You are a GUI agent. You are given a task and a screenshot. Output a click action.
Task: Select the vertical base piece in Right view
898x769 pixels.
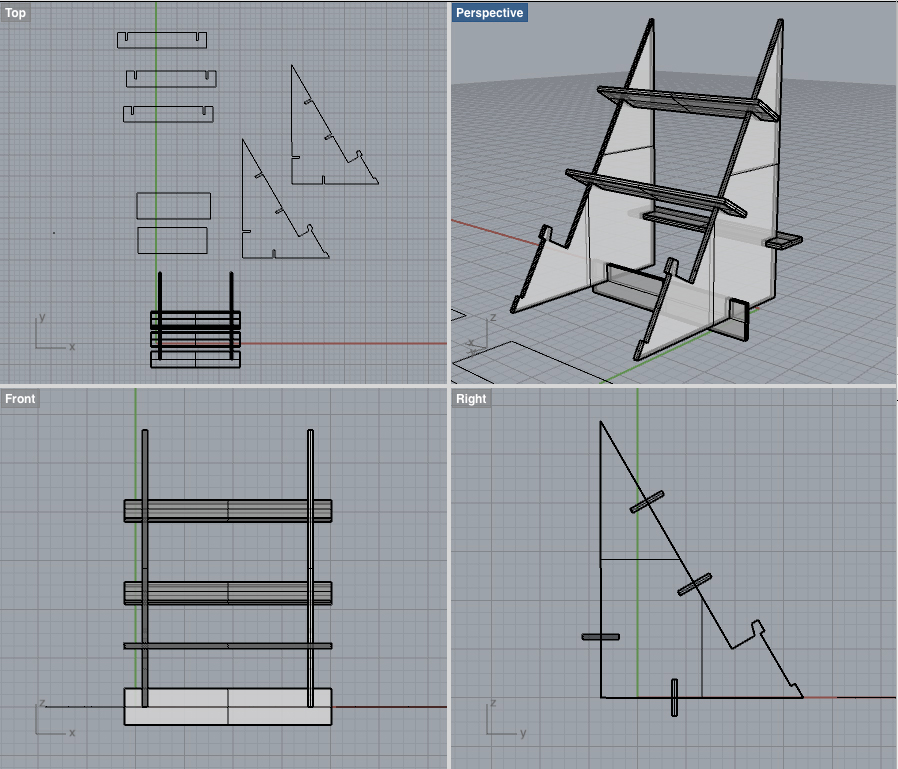pos(676,697)
